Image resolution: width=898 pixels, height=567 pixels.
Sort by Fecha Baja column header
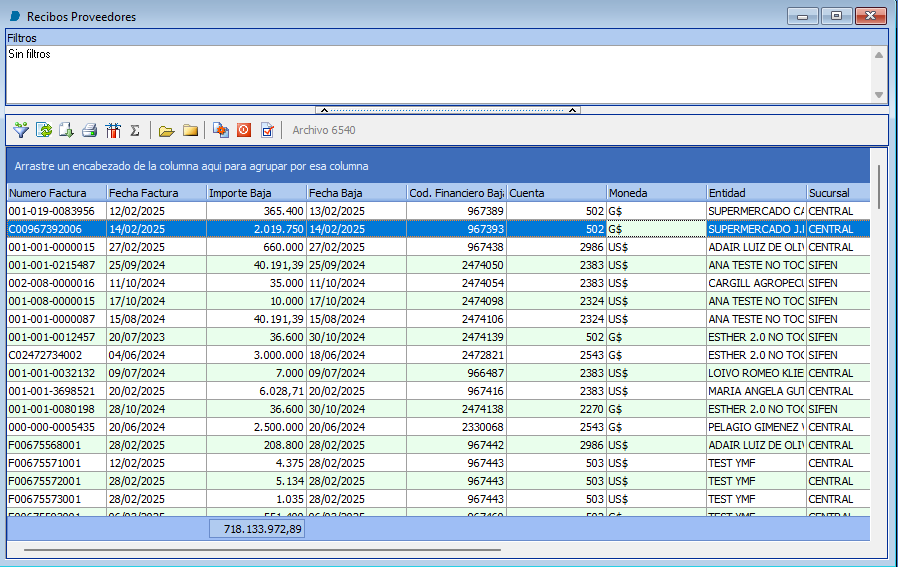[x=356, y=193]
